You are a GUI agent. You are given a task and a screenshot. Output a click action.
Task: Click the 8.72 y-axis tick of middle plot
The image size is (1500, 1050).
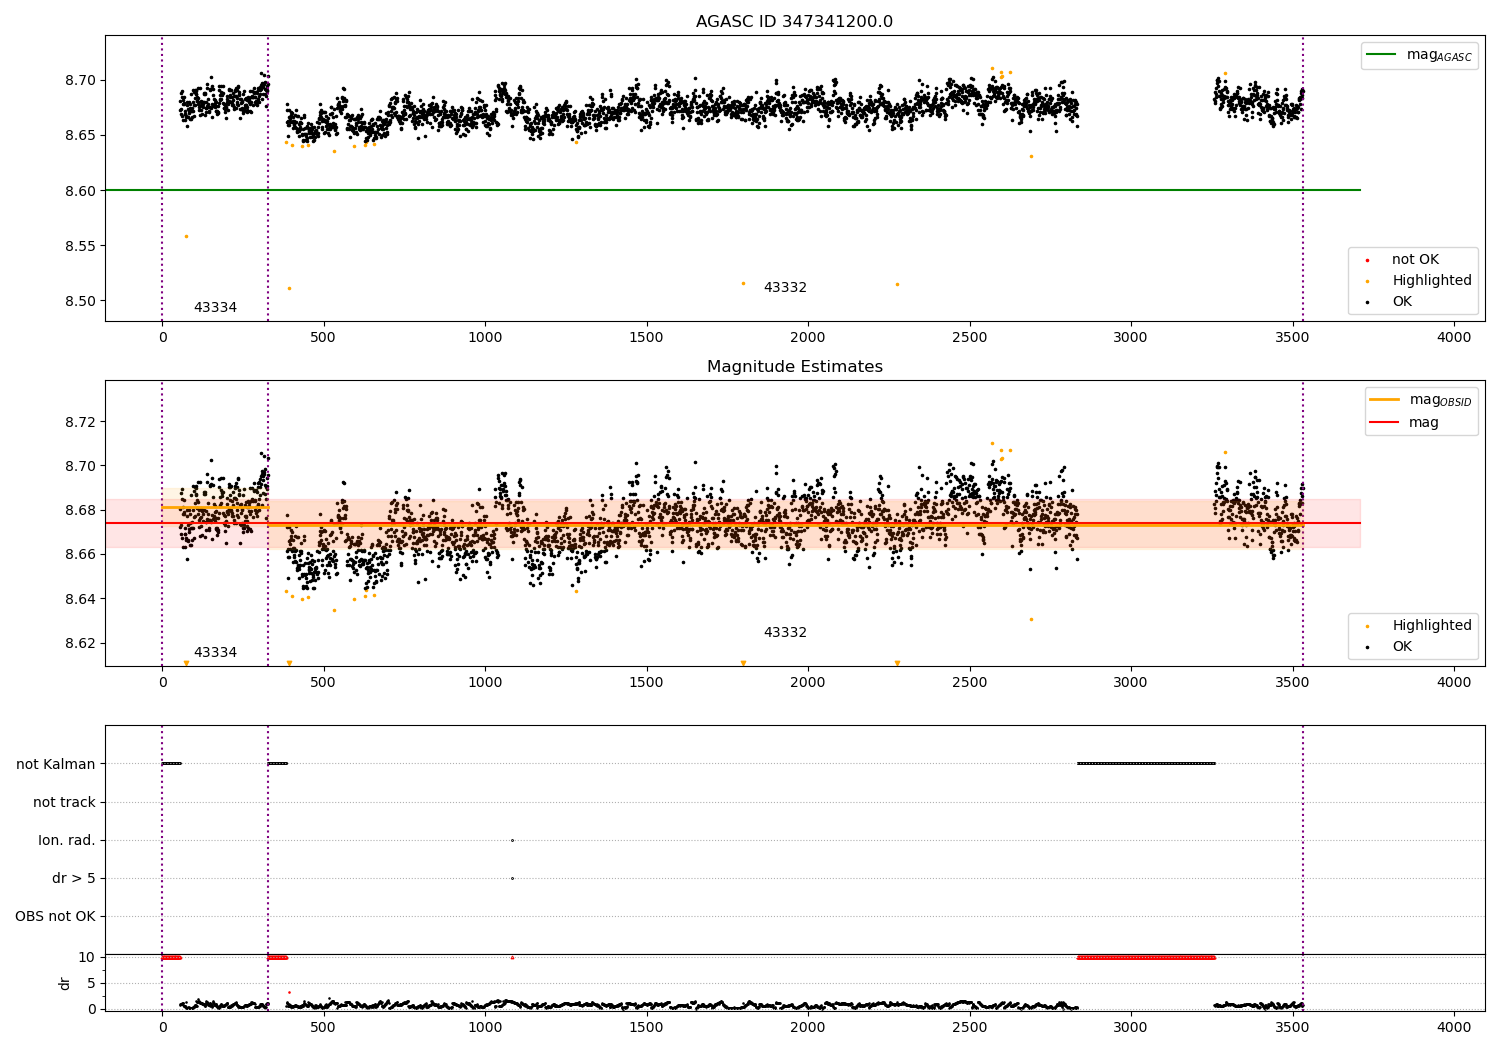(80, 422)
